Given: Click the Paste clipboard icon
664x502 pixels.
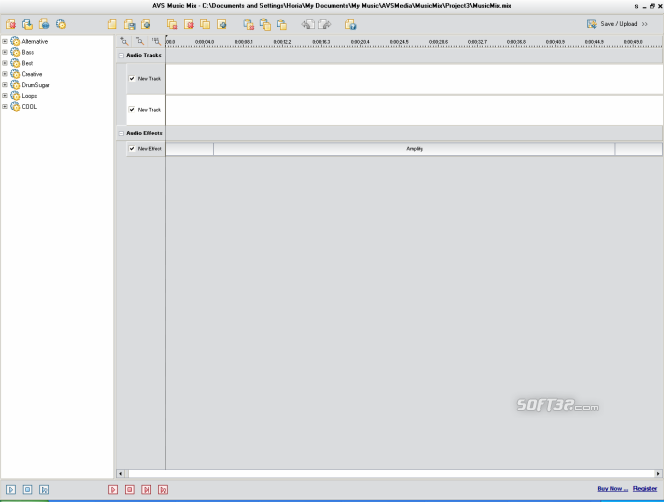Looking at the screenshot, I should tap(282, 25).
